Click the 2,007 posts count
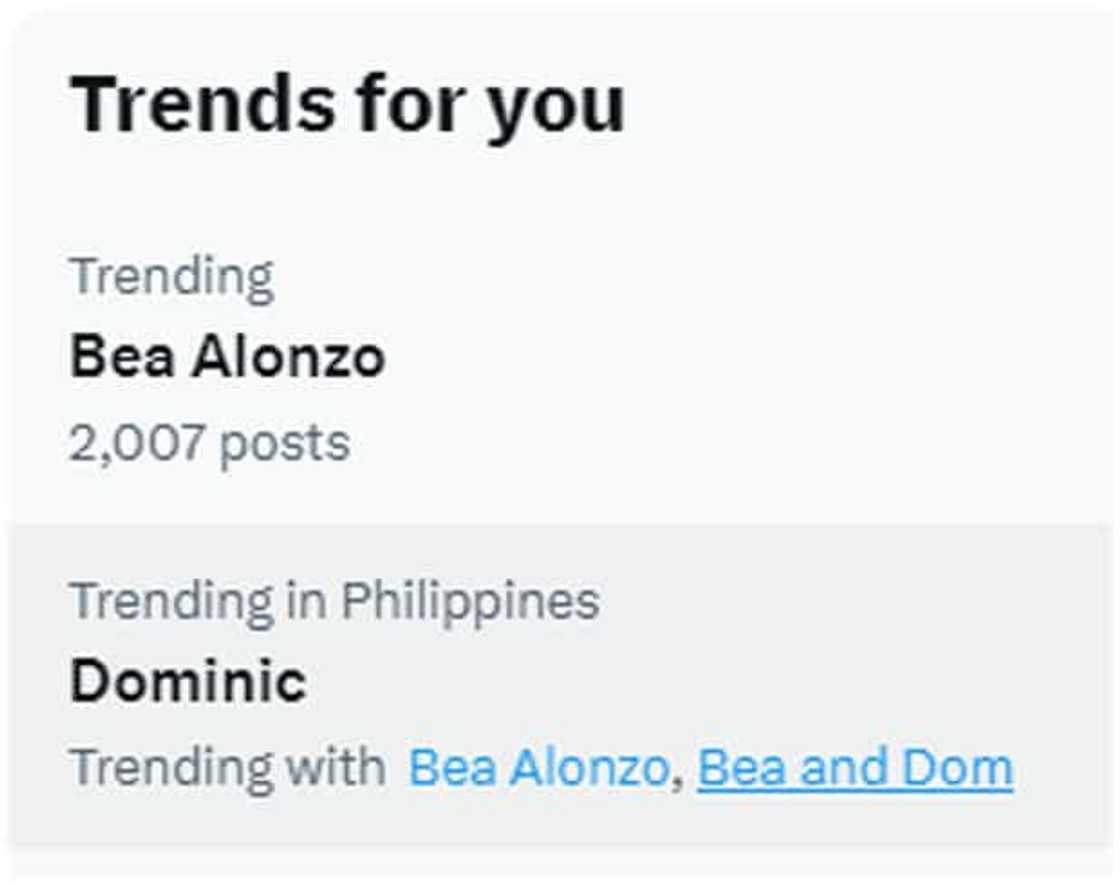 (x=209, y=442)
